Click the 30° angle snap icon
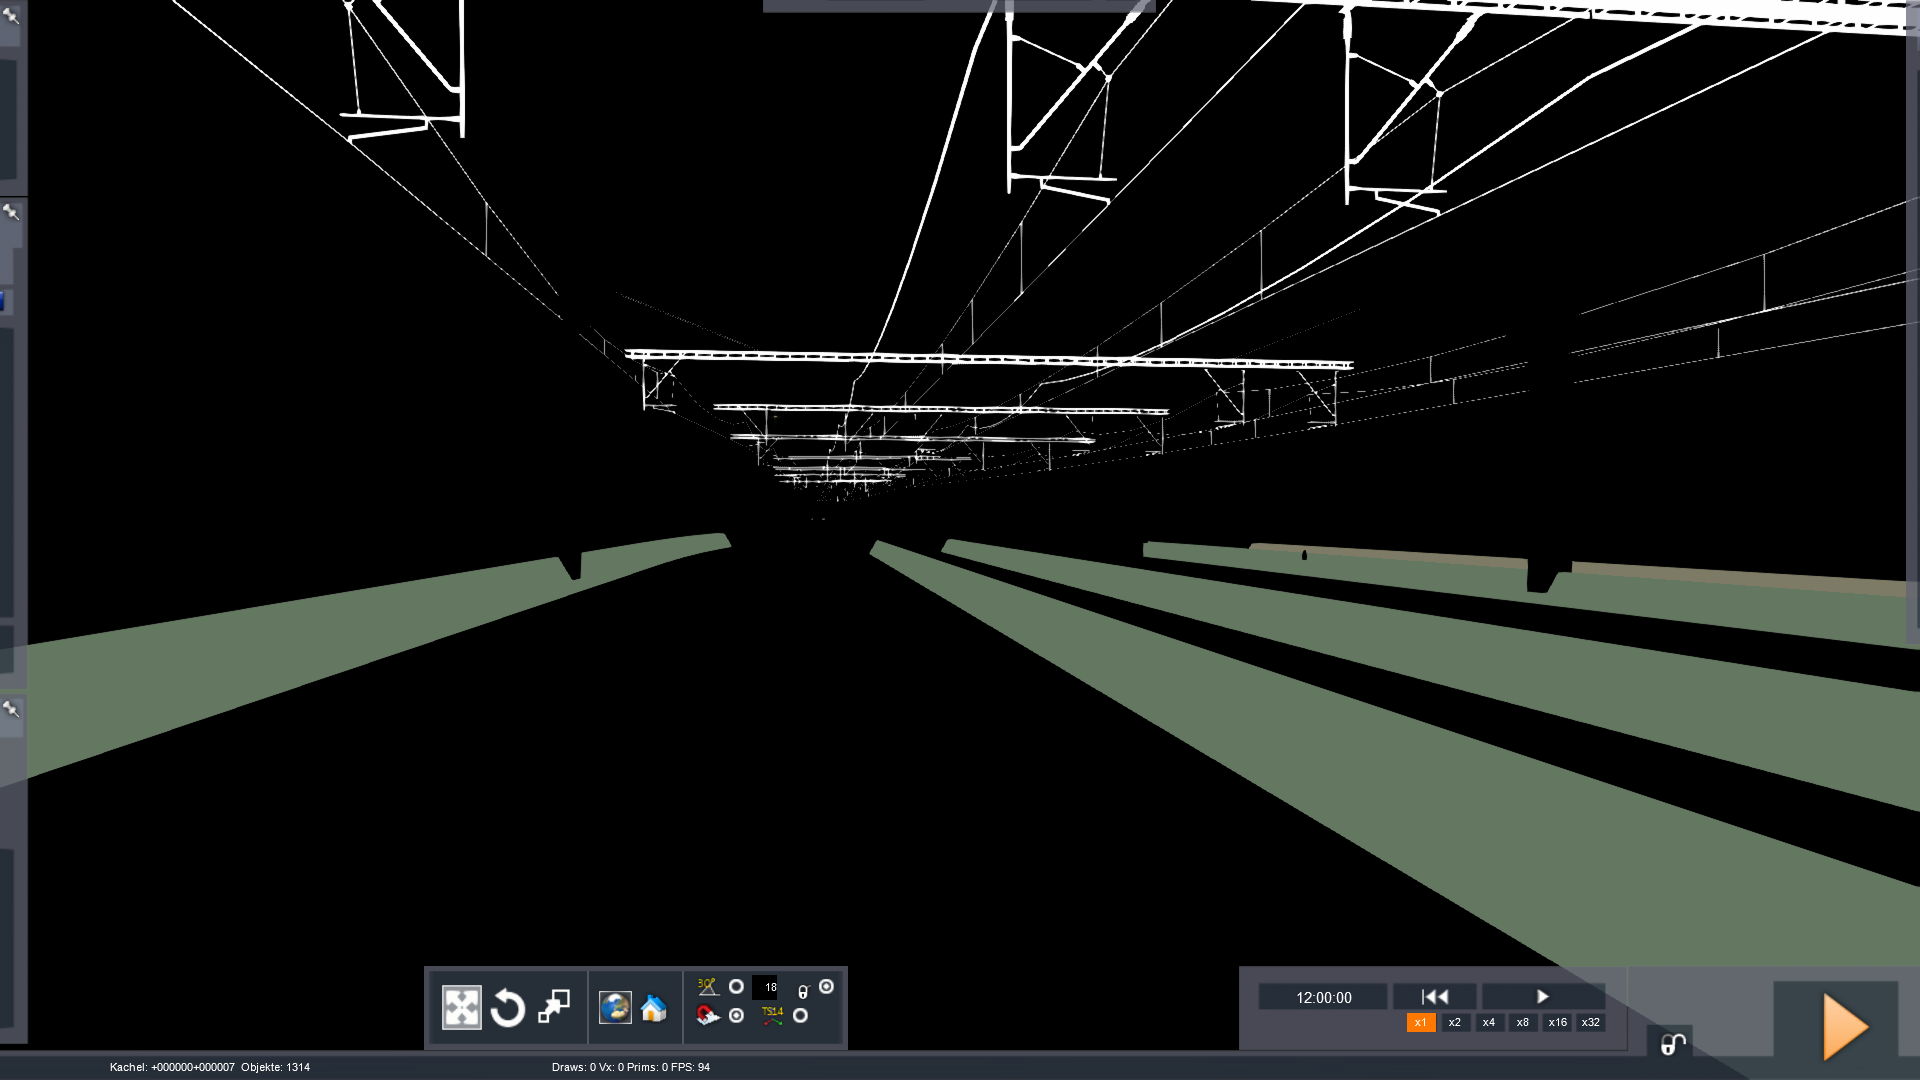Viewport: 1920px width, 1080px height. (x=707, y=987)
